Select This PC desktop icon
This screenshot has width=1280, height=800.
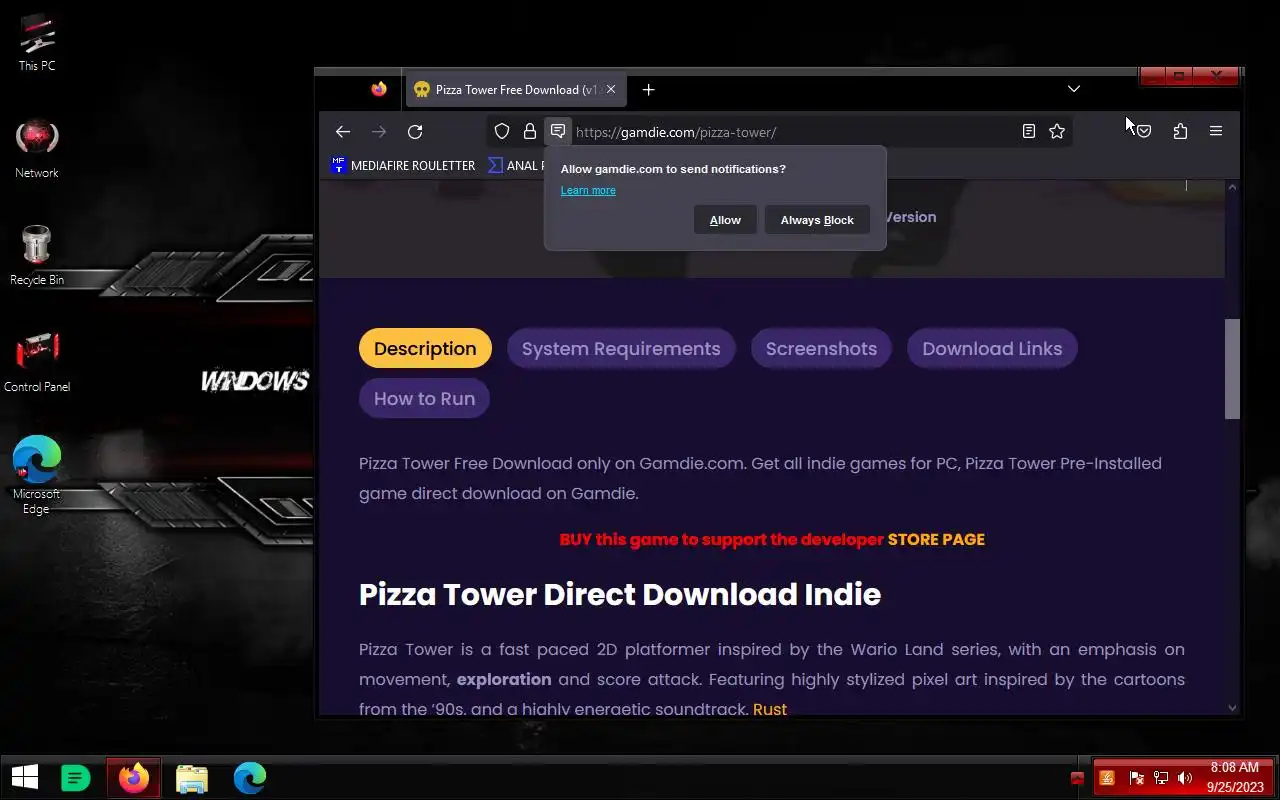coord(37,43)
